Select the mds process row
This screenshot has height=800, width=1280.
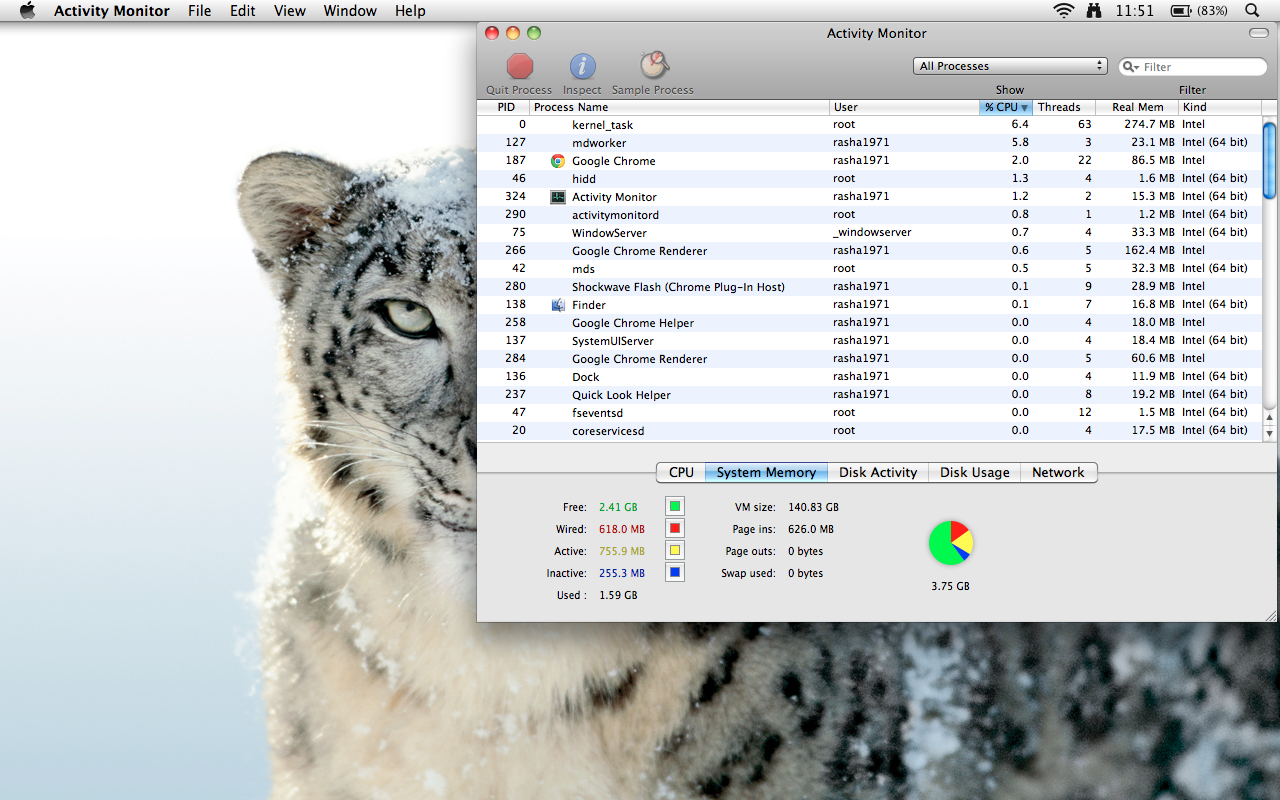tap(869, 269)
